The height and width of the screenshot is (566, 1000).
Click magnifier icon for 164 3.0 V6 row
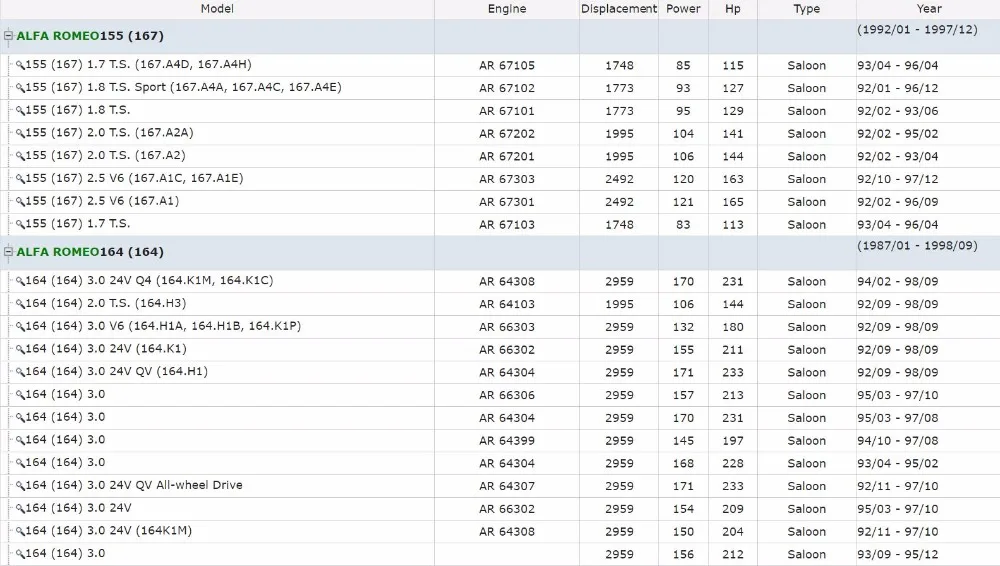20,327
